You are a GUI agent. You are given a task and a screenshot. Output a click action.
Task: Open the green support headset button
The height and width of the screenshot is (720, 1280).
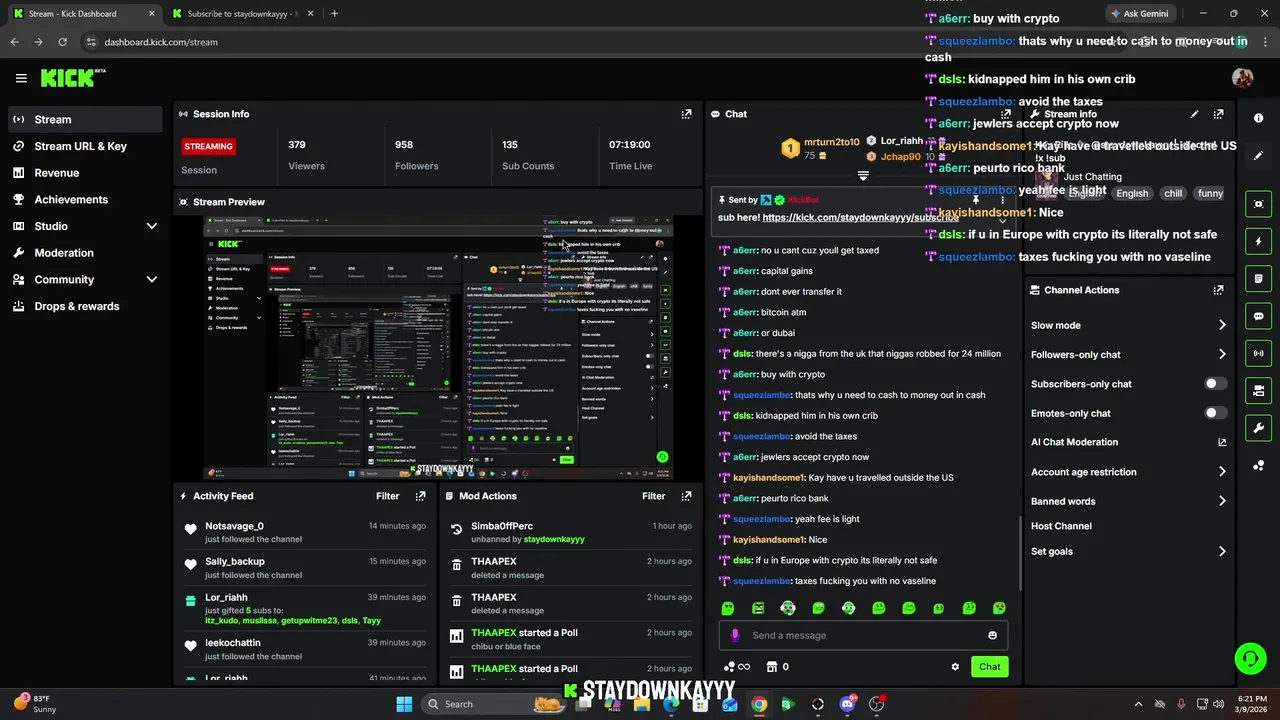1250,658
